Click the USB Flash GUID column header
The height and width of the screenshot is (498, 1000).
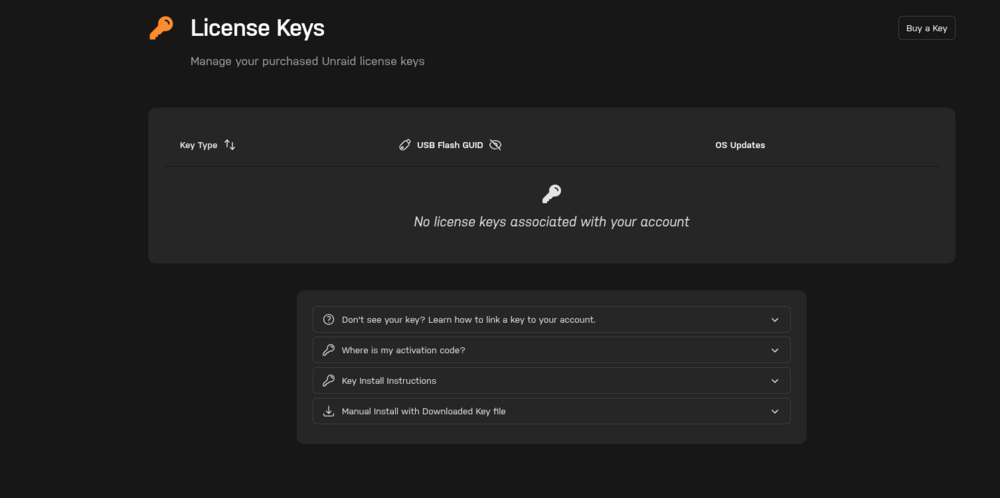450,145
